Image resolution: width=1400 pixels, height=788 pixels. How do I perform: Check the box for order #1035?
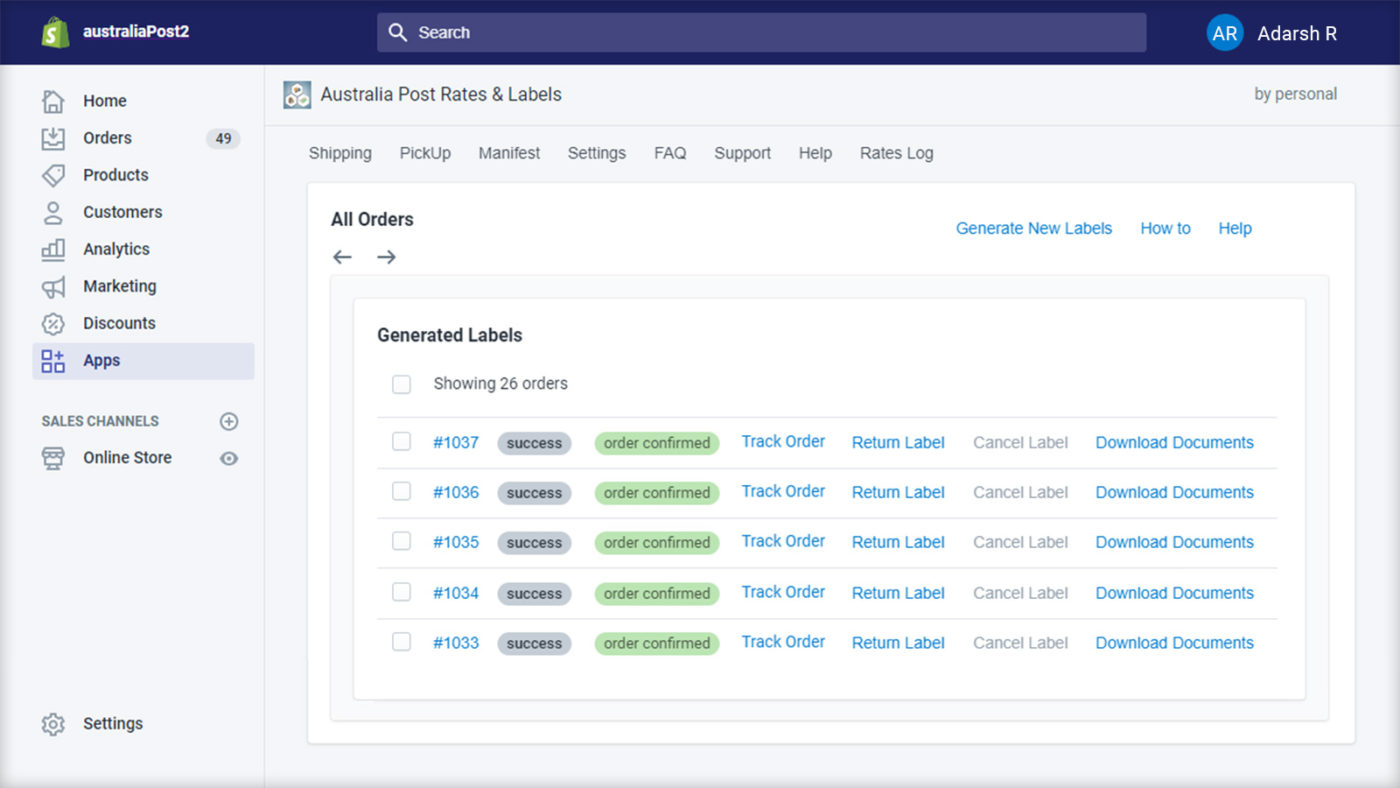[401, 541]
